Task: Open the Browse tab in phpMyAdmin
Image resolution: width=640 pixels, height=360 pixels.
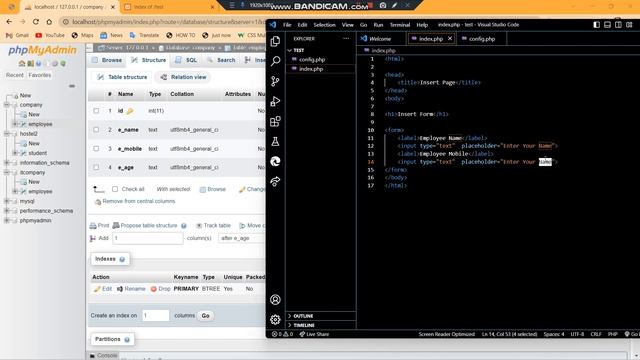Action: (107, 60)
